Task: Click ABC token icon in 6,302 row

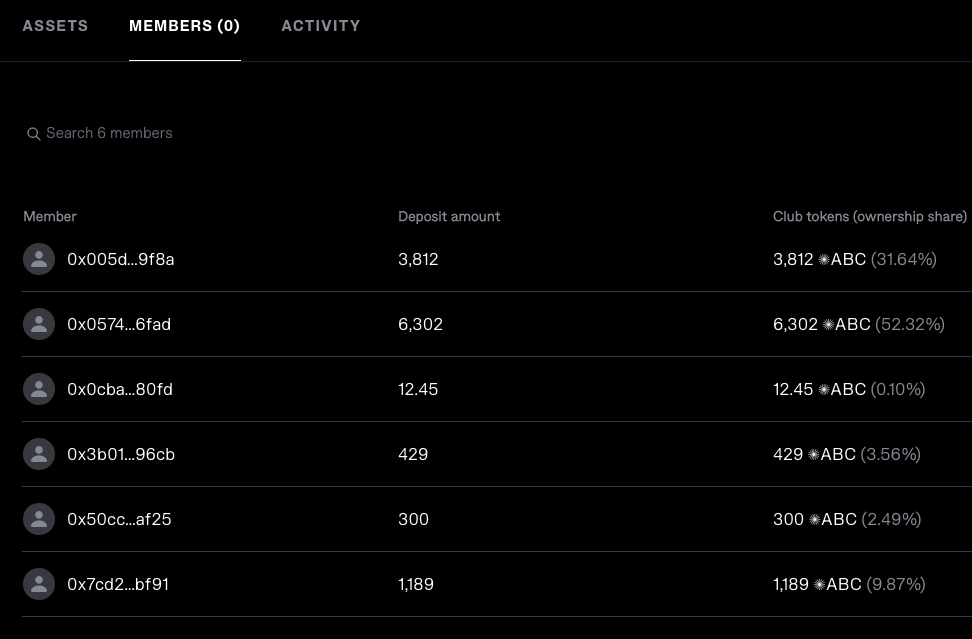Action: pyautogui.click(x=828, y=325)
